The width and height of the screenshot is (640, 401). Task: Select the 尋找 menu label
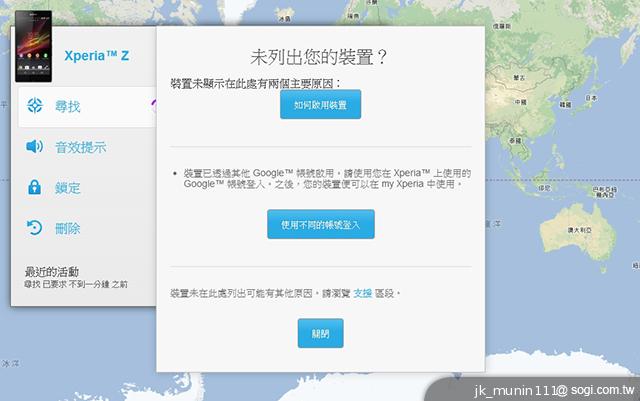point(68,107)
